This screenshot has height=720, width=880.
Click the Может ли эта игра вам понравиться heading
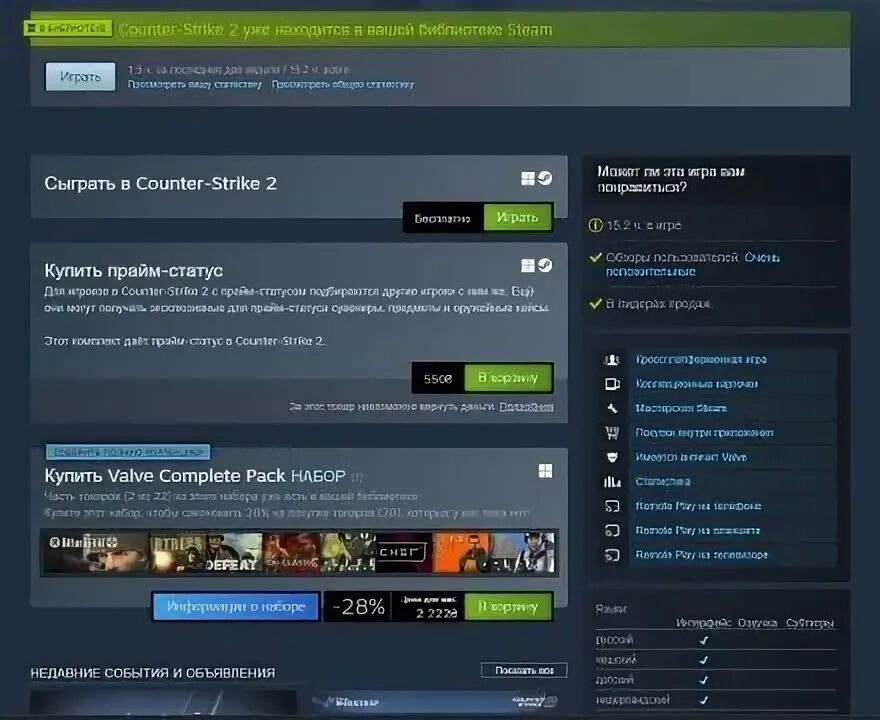pos(671,179)
